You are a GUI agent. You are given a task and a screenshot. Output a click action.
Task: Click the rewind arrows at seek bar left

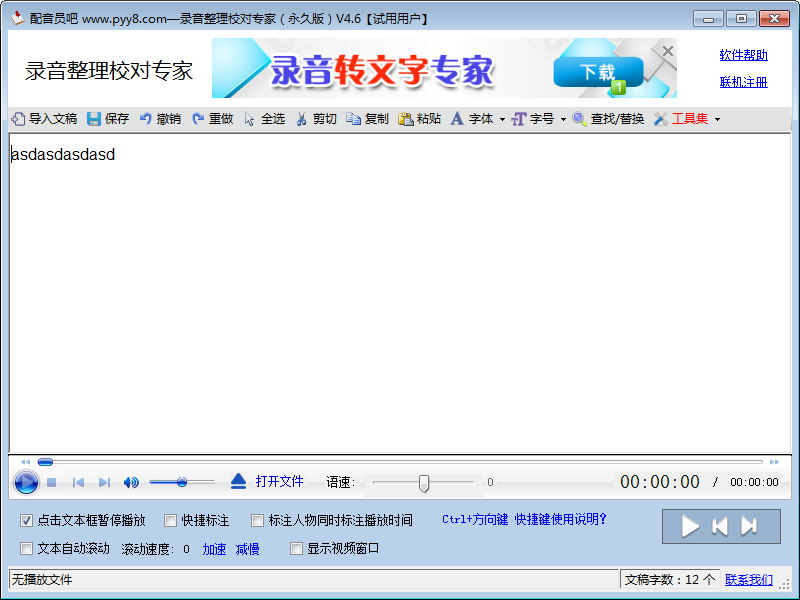[26, 462]
